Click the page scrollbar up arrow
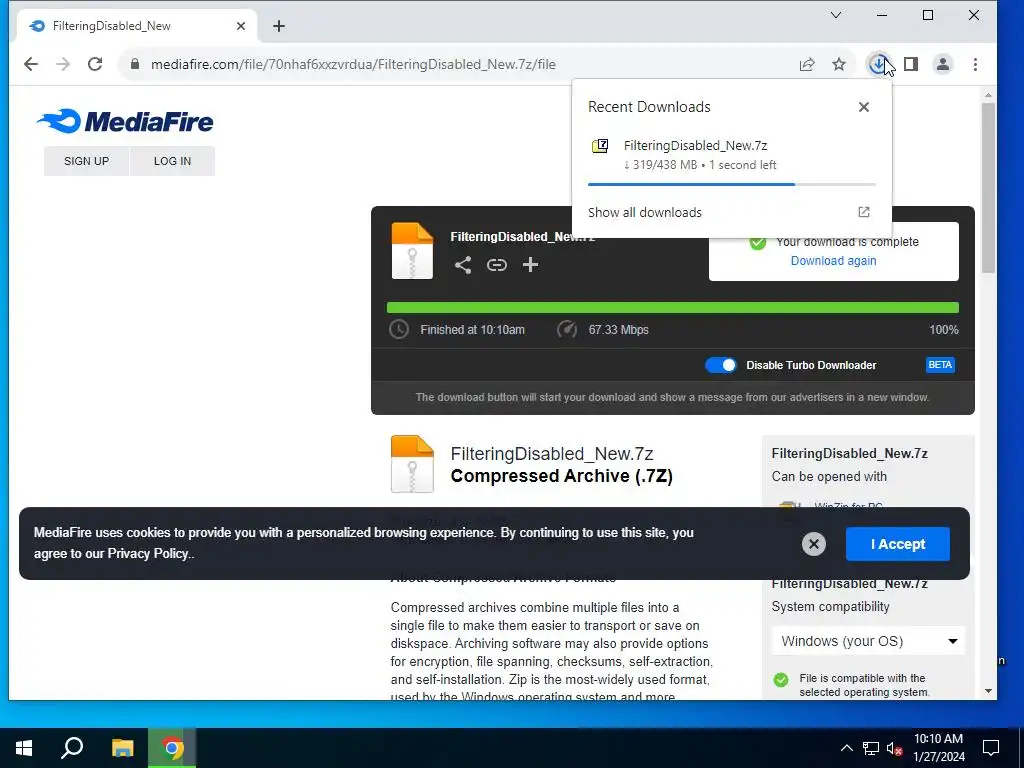Image resolution: width=1024 pixels, height=768 pixels. (x=988, y=95)
